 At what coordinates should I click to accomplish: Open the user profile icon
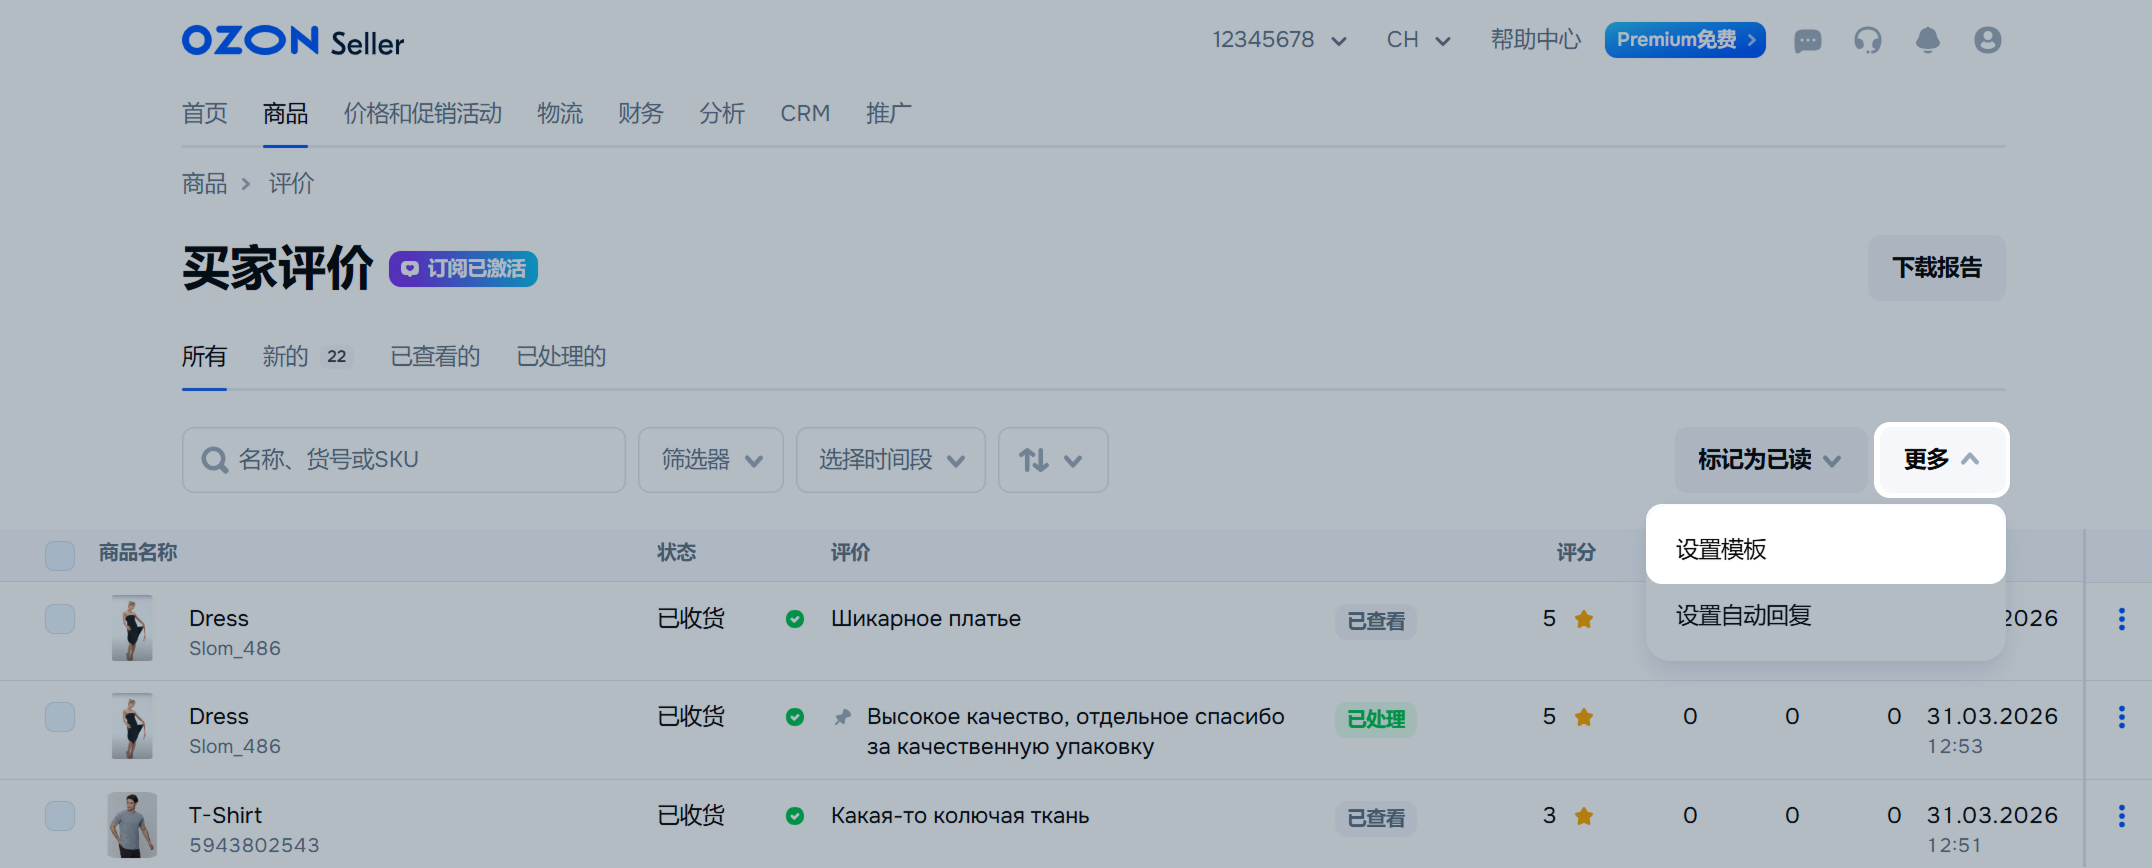[1987, 41]
